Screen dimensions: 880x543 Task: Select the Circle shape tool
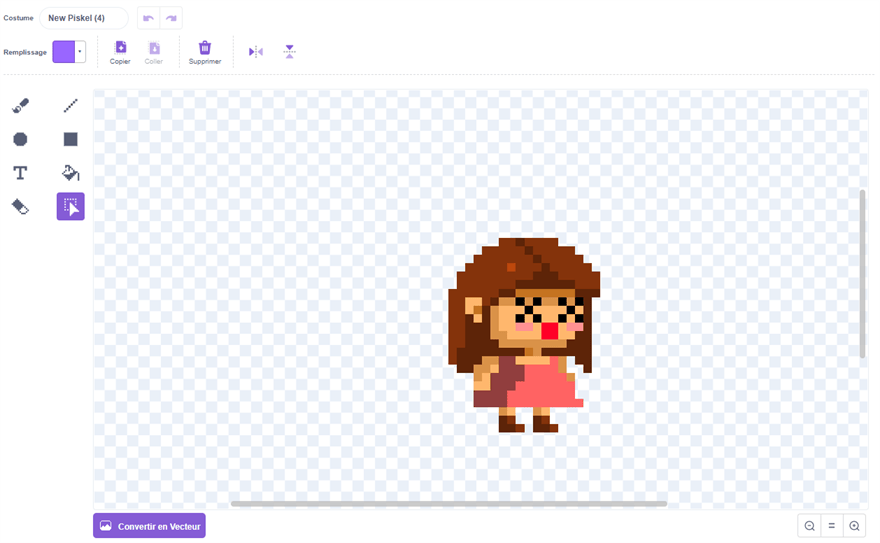20,139
